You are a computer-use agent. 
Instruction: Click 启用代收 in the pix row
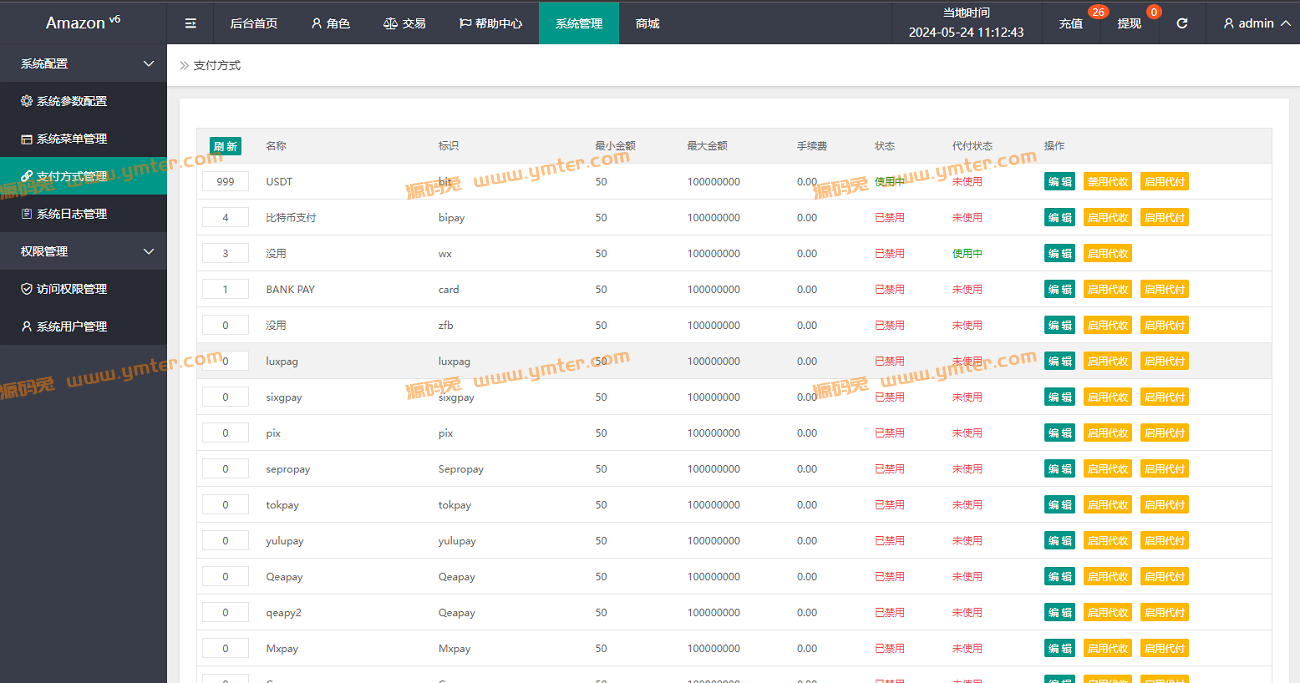(1108, 433)
